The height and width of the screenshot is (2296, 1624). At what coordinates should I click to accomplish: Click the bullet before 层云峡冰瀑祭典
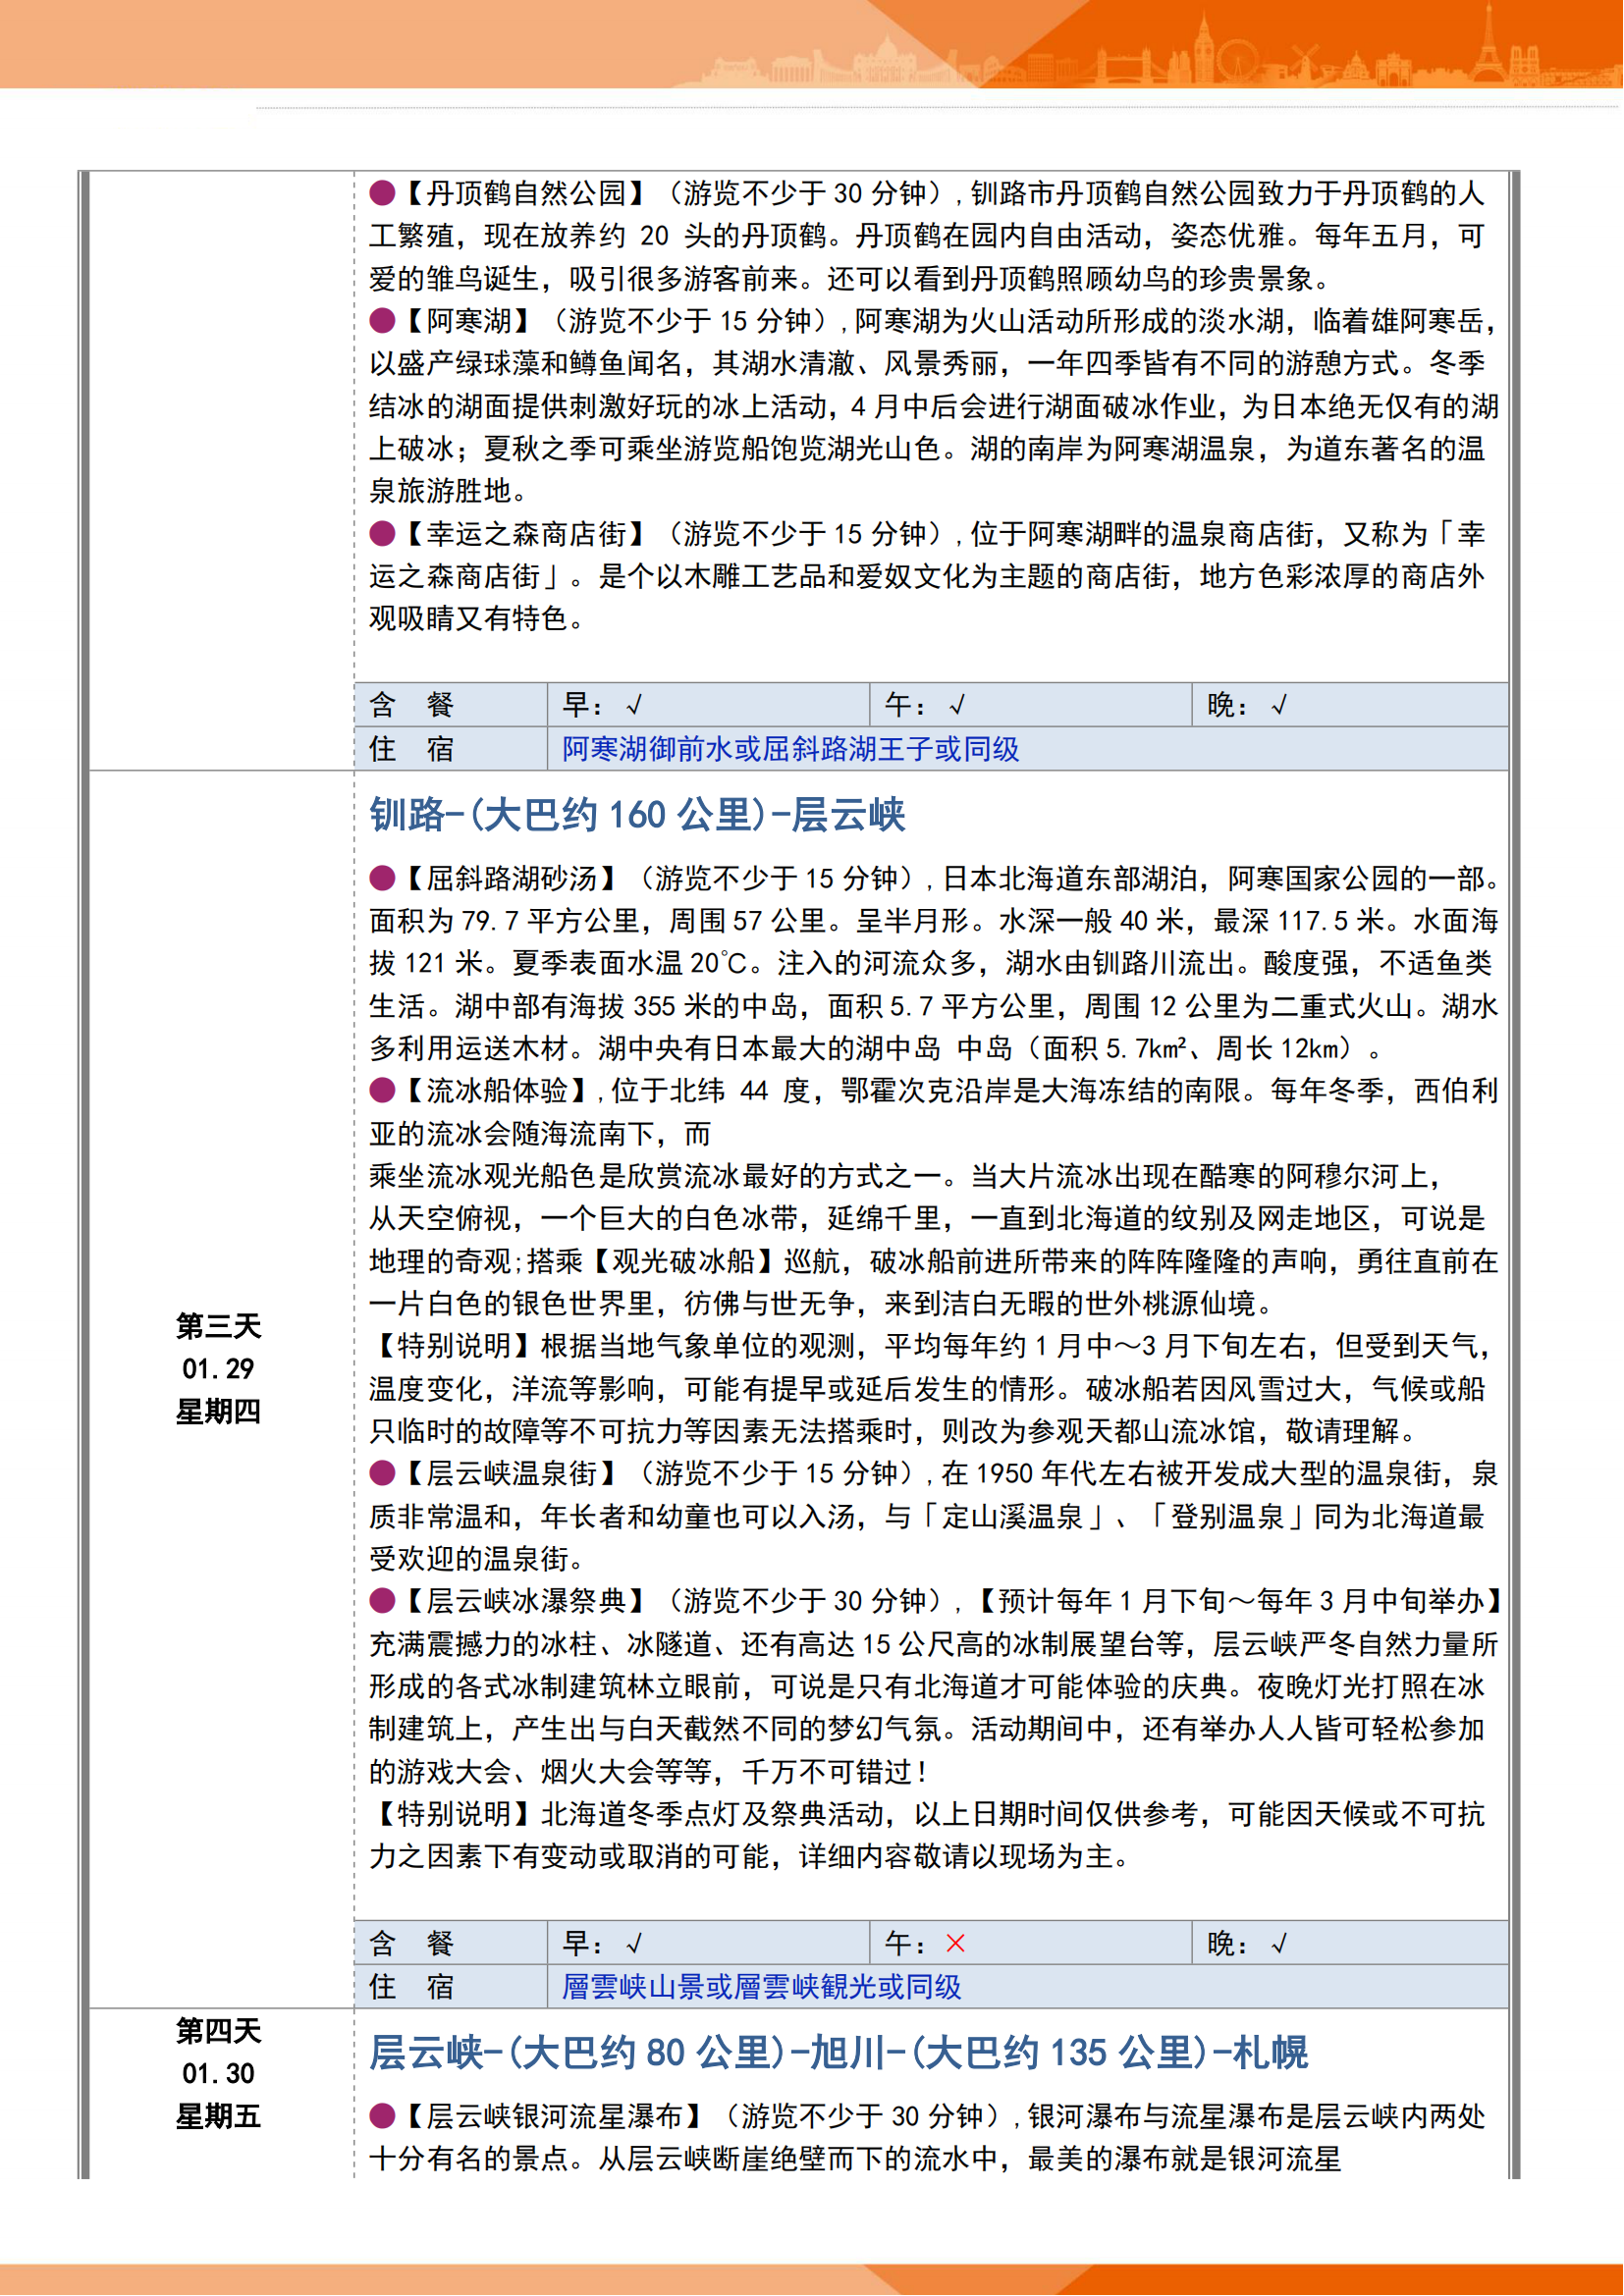(382, 1601)
